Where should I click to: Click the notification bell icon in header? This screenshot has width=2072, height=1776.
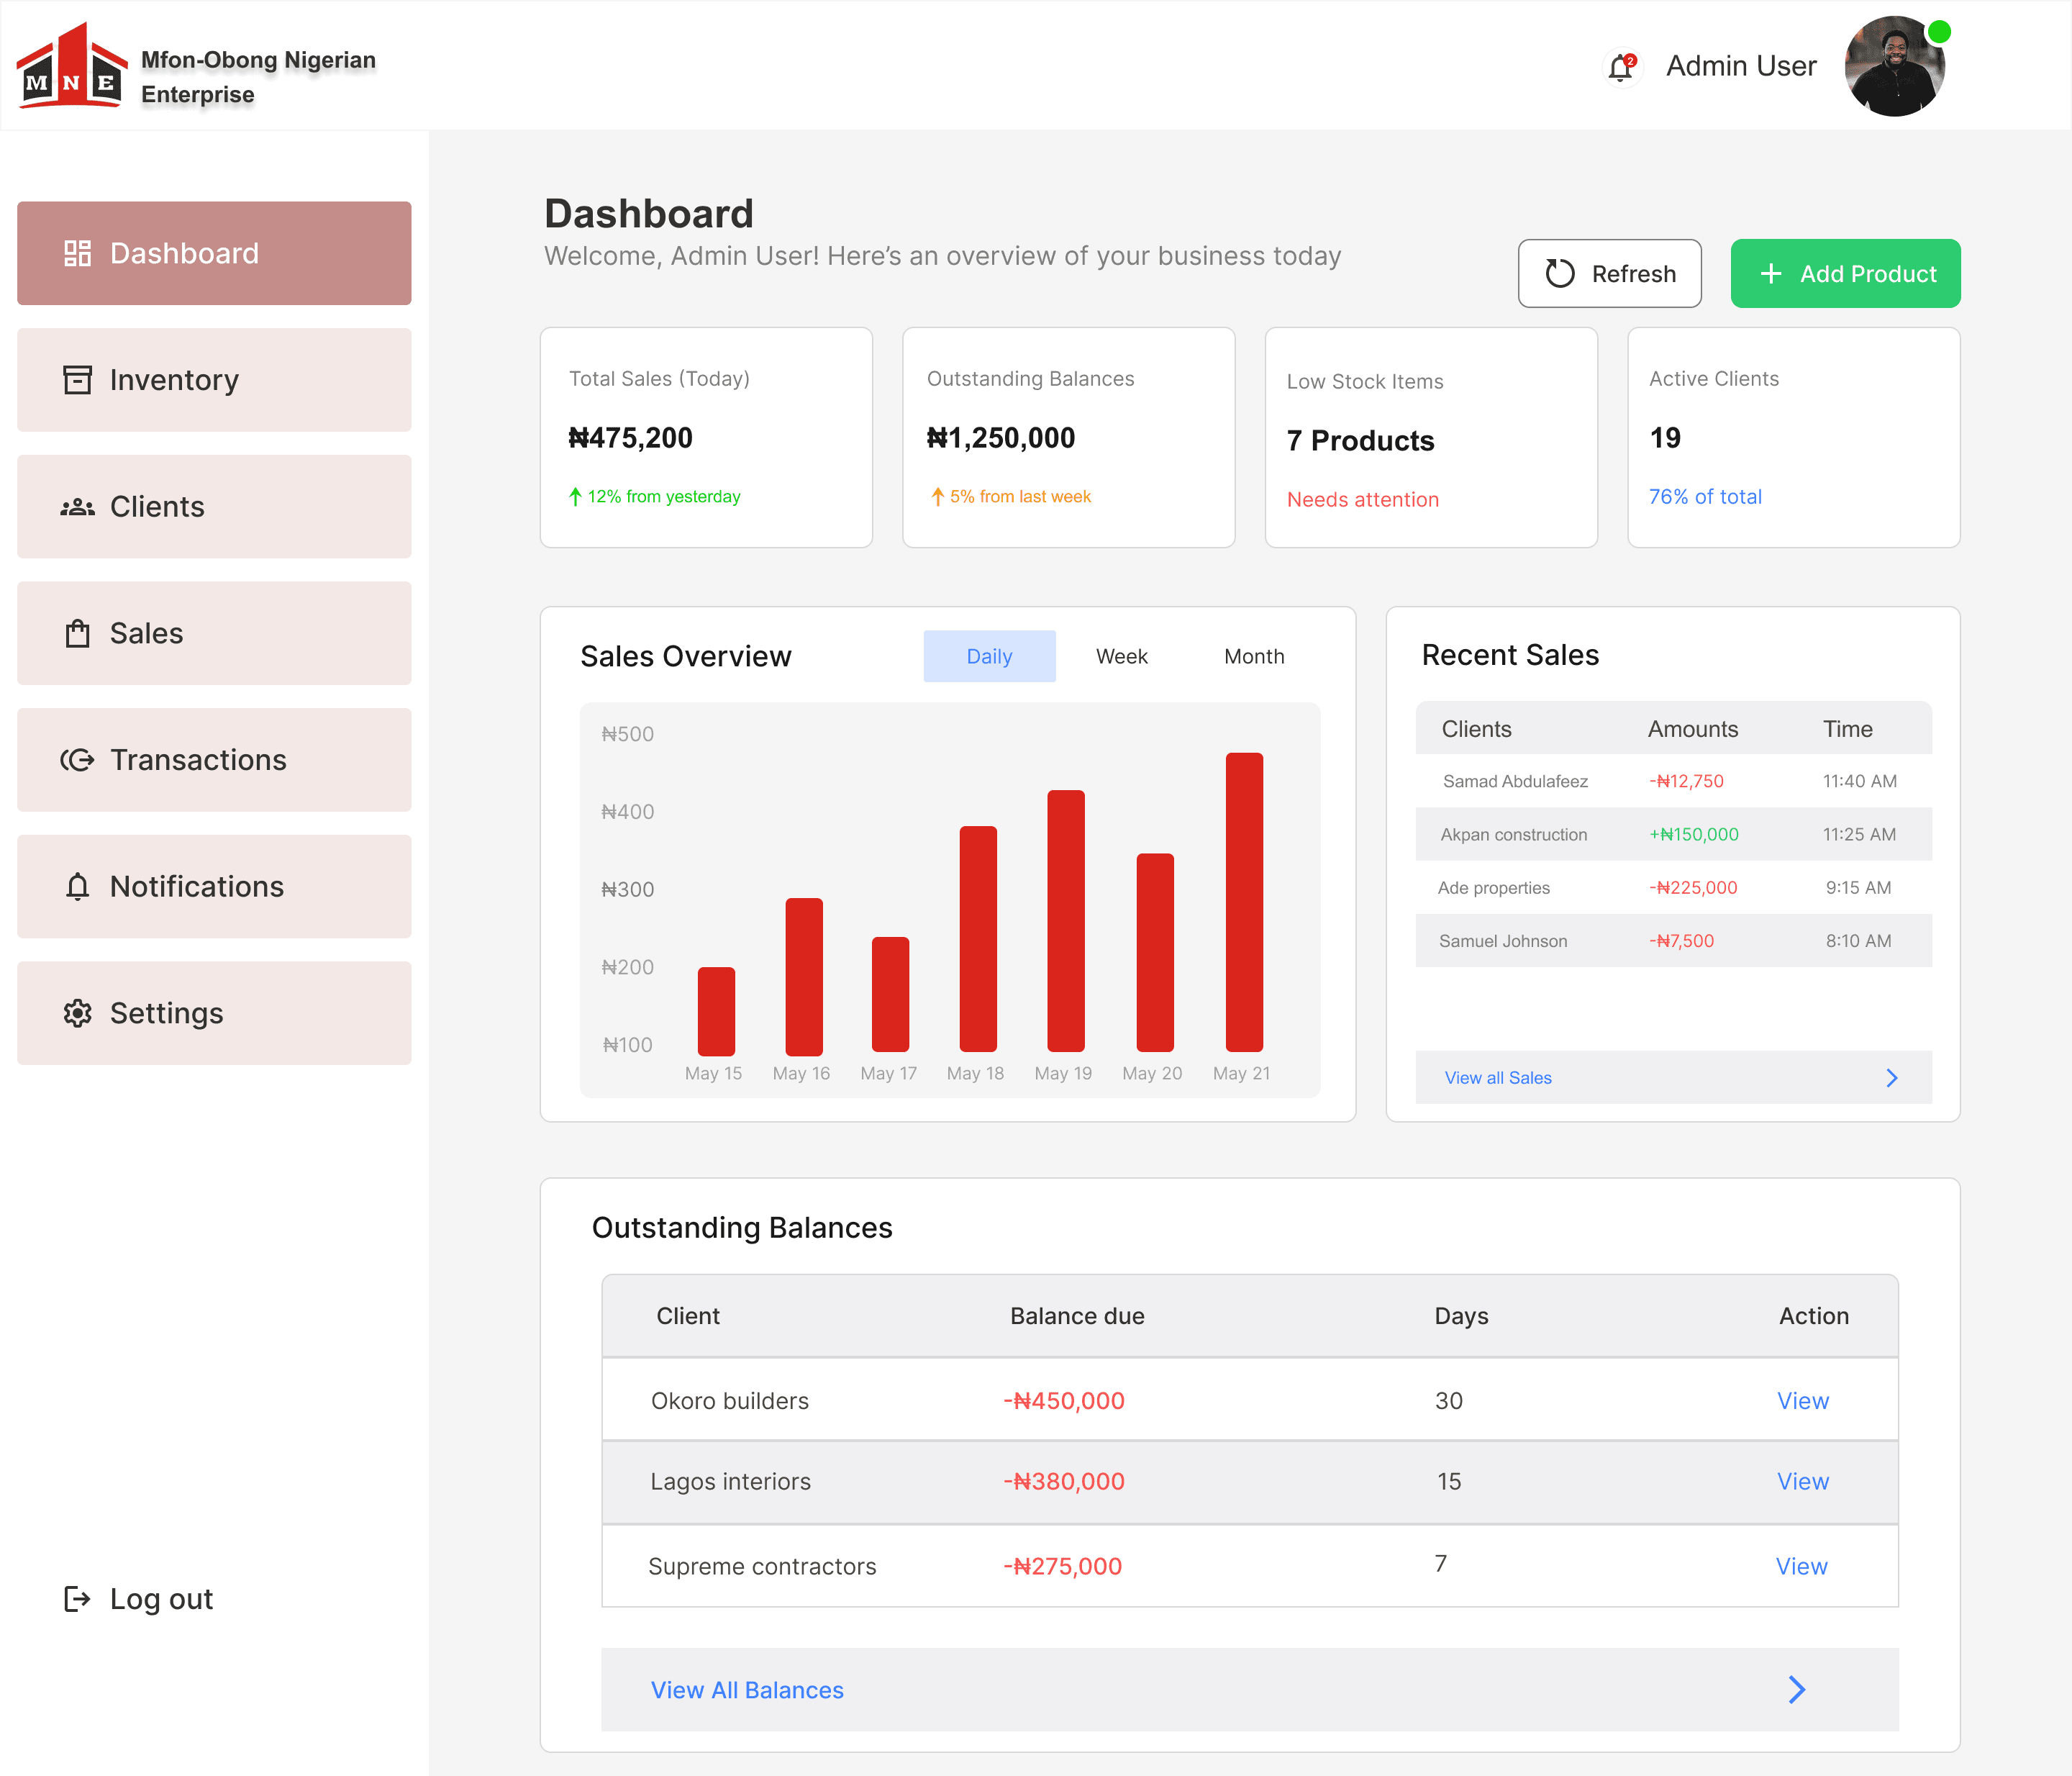point(1620,68)
